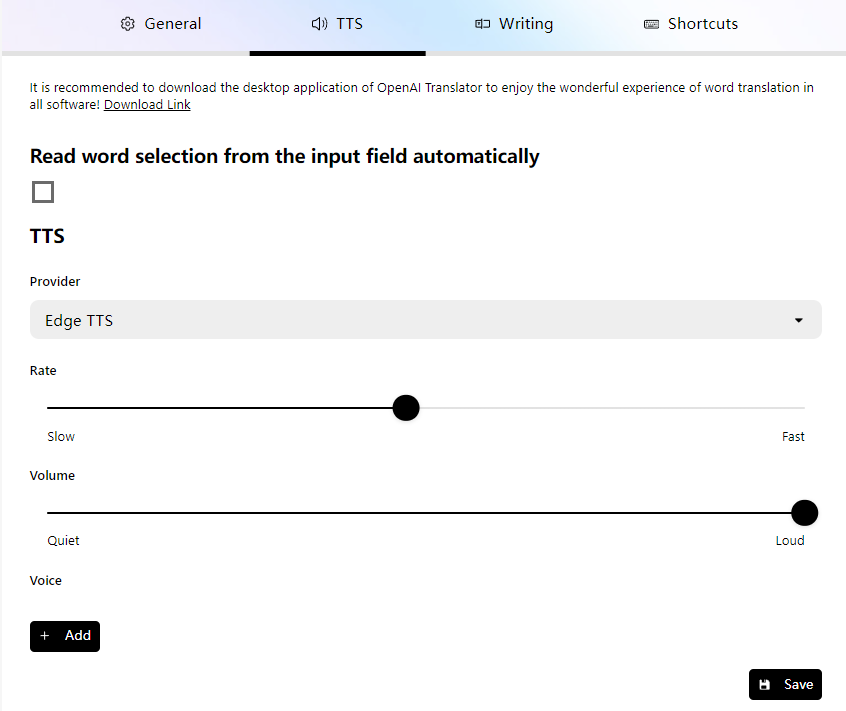Click the plus icon on the Add button
The height and width of the screenshot is (711, 846).
point(45,636)
